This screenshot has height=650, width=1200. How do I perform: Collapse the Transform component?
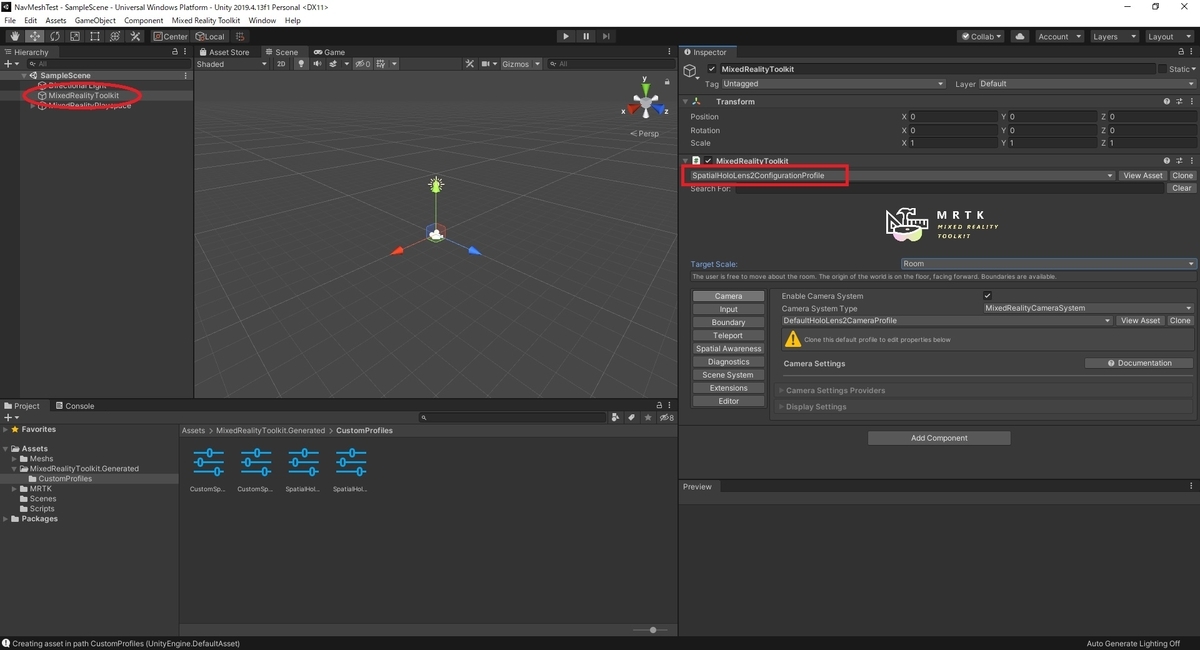coord(686,102)
